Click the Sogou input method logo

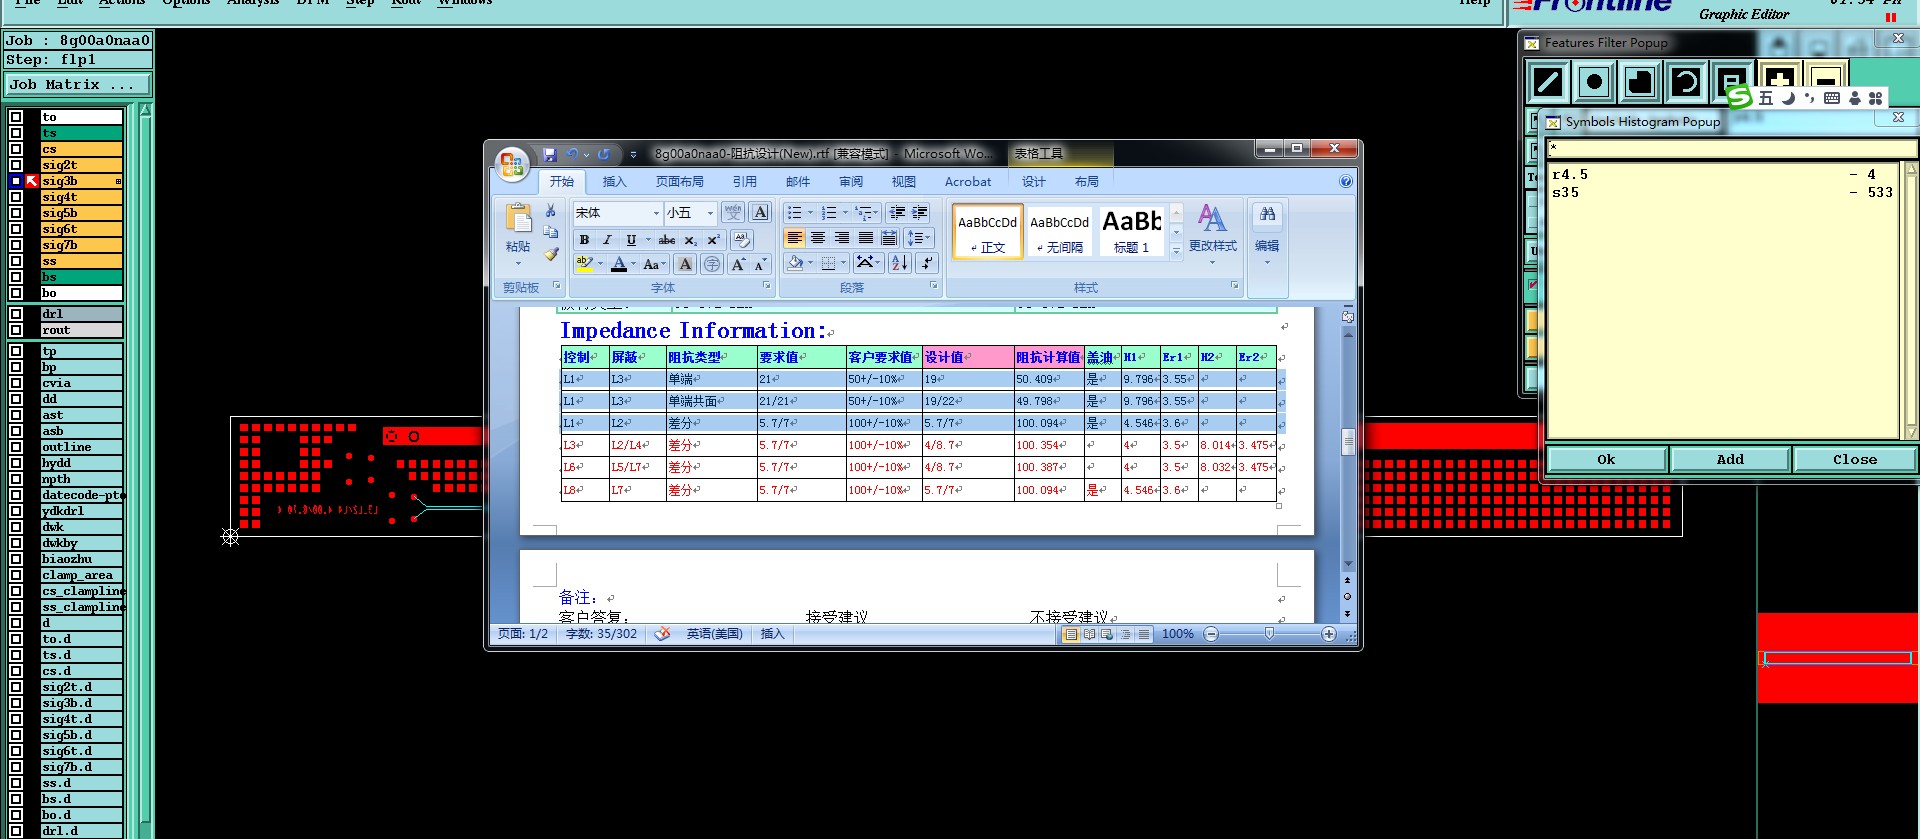click(1739, 97)
